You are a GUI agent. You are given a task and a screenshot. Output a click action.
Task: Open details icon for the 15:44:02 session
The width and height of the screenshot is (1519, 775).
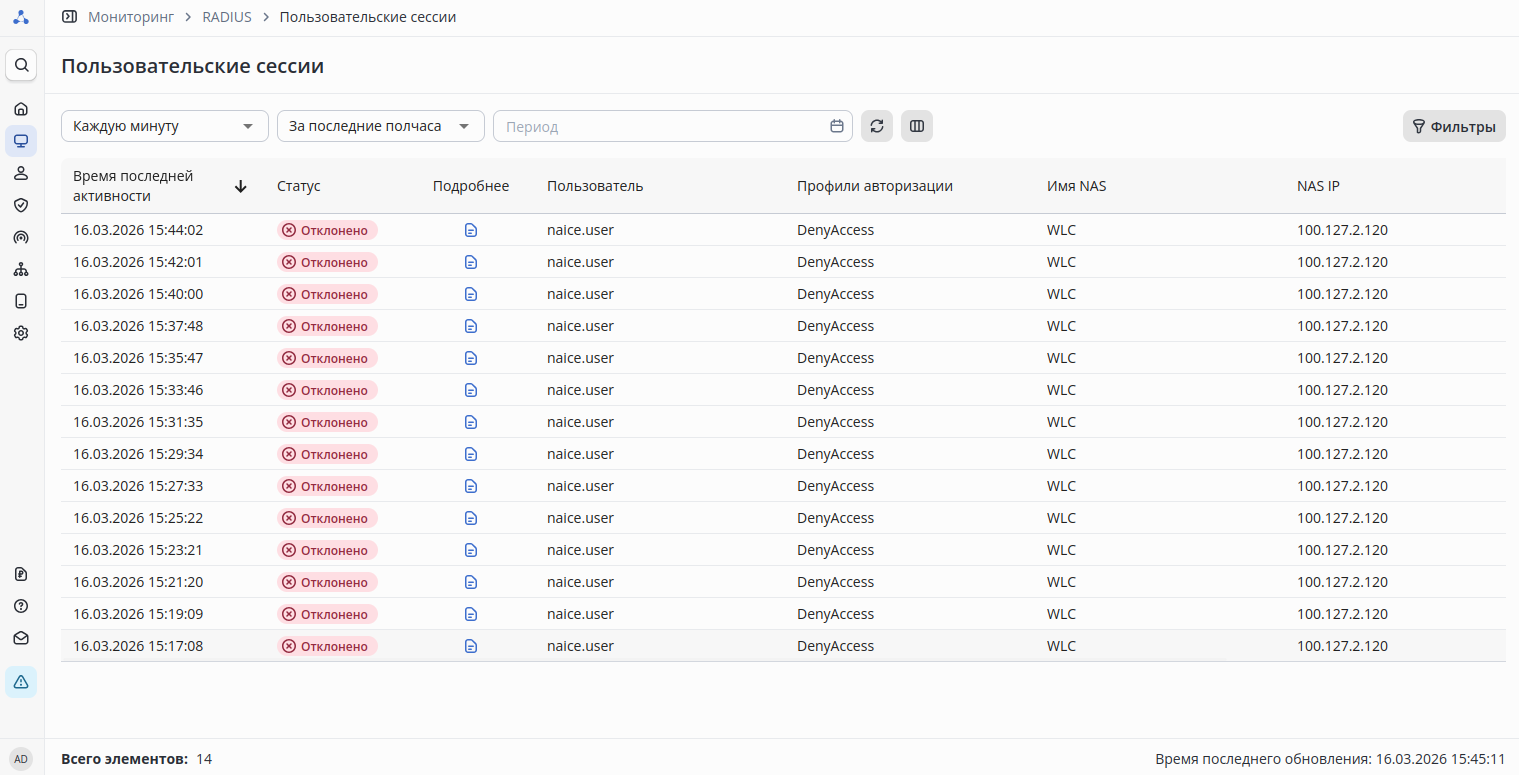[x=471, y=230]
